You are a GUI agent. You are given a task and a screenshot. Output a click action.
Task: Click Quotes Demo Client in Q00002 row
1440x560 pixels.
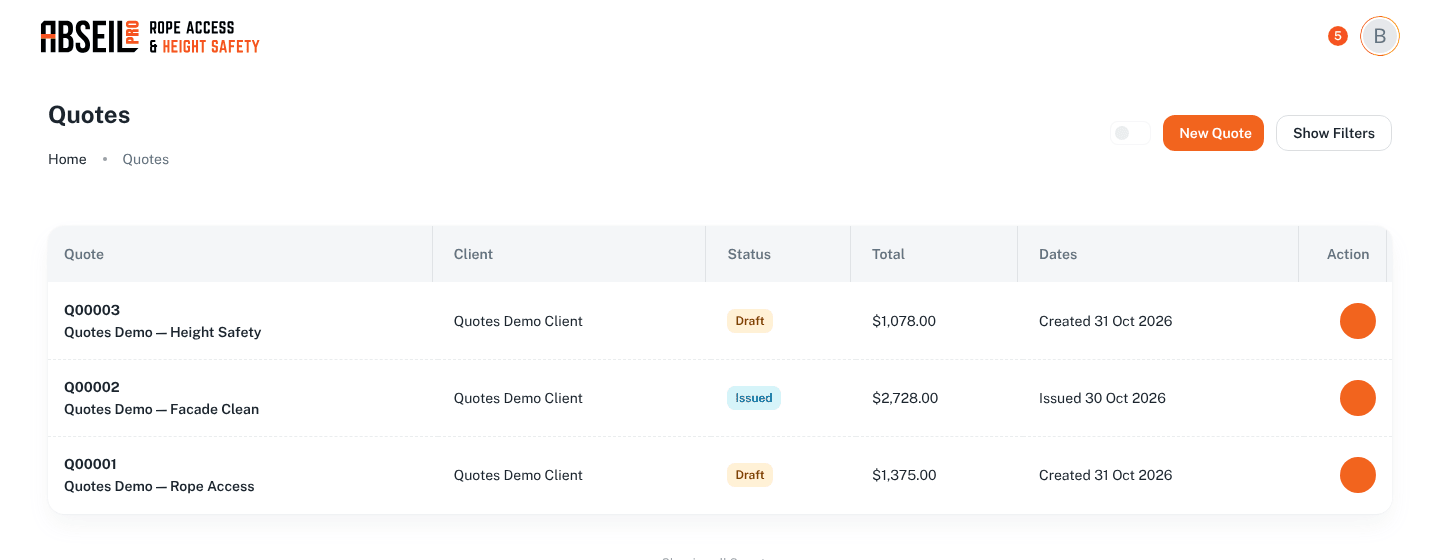[x=518, y=398]
